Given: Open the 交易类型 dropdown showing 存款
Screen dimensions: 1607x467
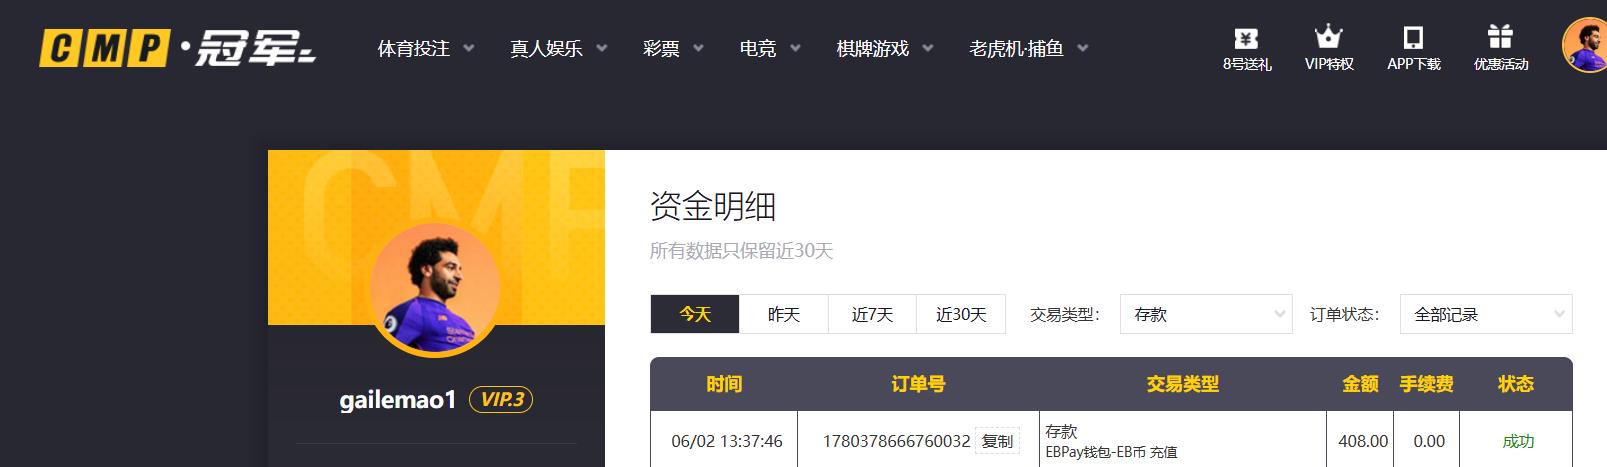Looking at the screenshot, I should (1206, 314).
